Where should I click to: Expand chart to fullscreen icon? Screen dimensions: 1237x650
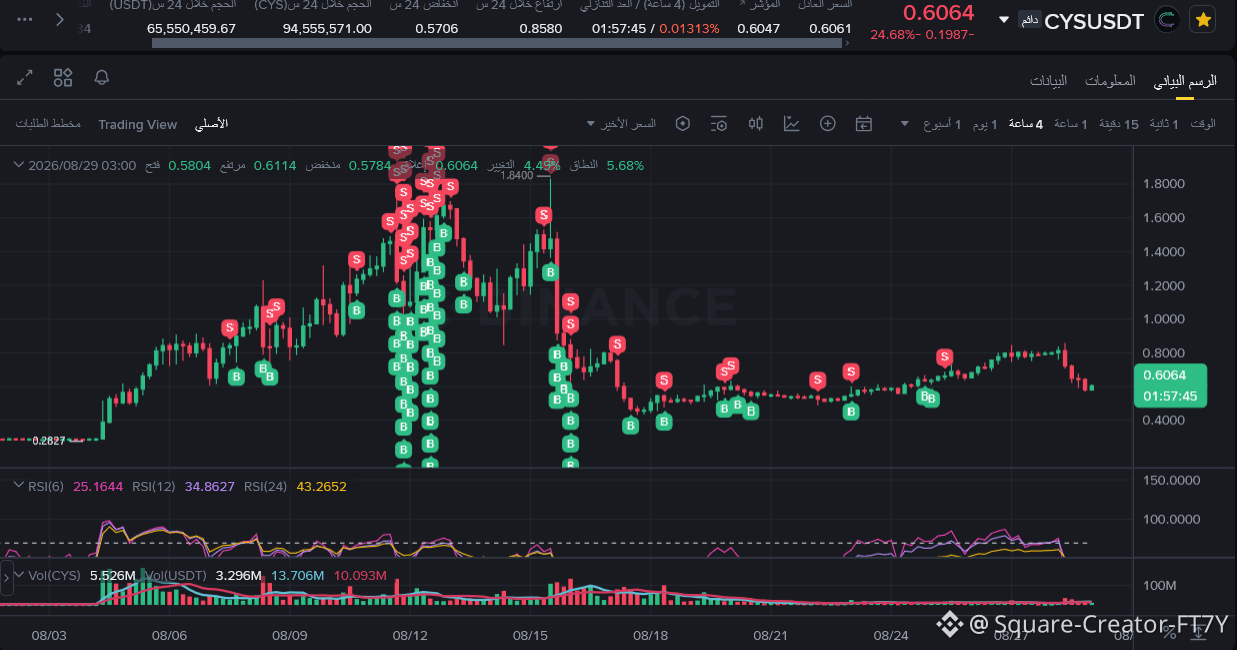[25, 77]
